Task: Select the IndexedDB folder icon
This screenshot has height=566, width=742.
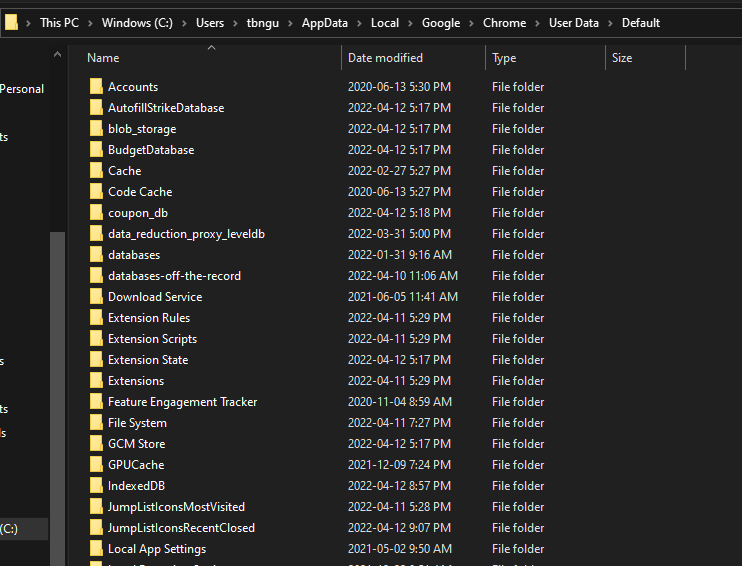Action: click(x=96, y=486)
